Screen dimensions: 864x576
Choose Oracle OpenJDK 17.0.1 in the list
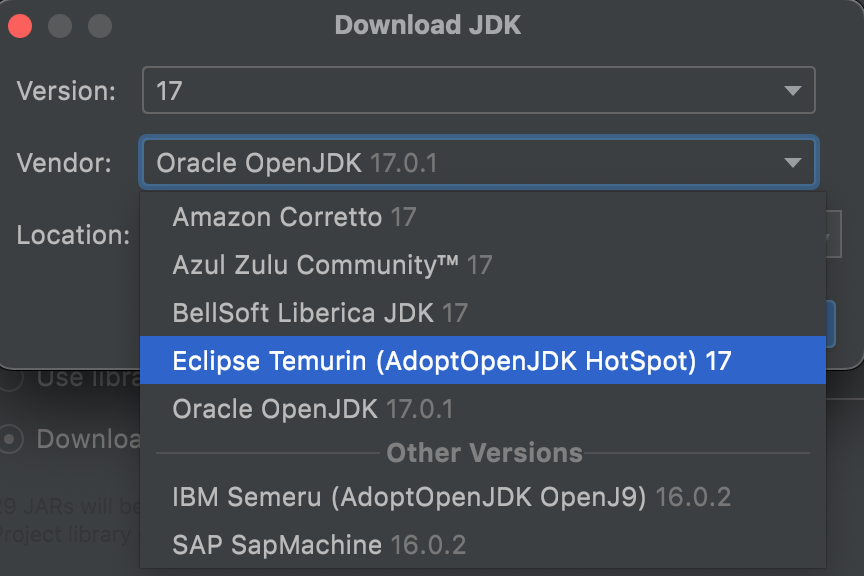(x=313, y=409)
